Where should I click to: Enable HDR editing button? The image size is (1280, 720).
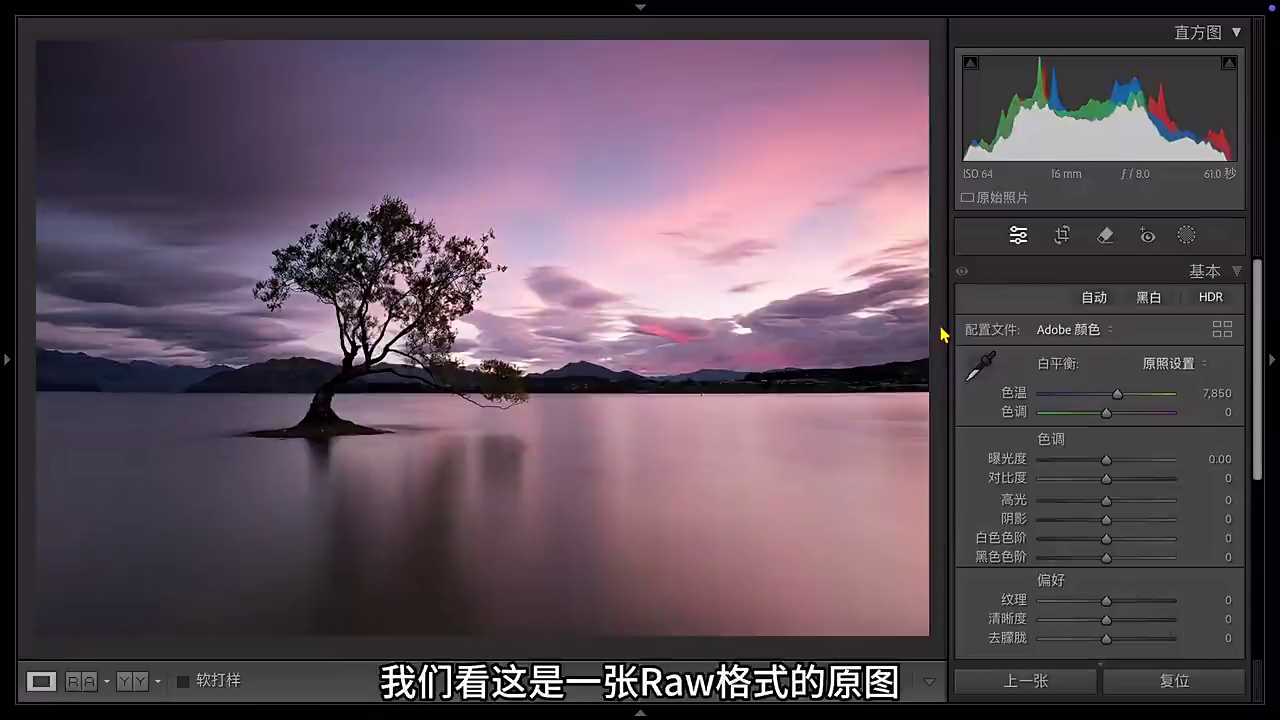point(1211,297)
